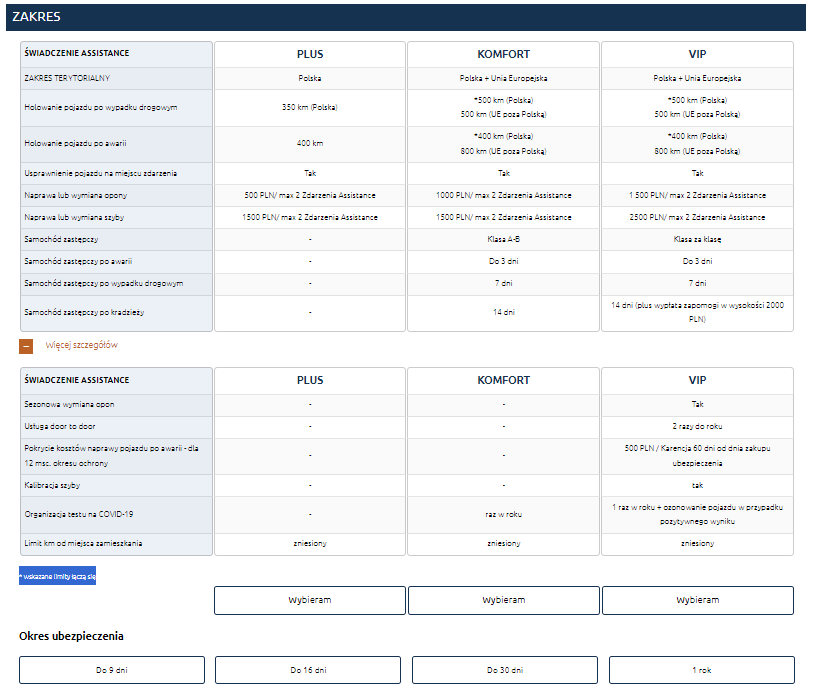Click the blue 'wskazane limity łączą się' note
The height and width of the screenshot is (692, 814).
click(x=57, y=576)
